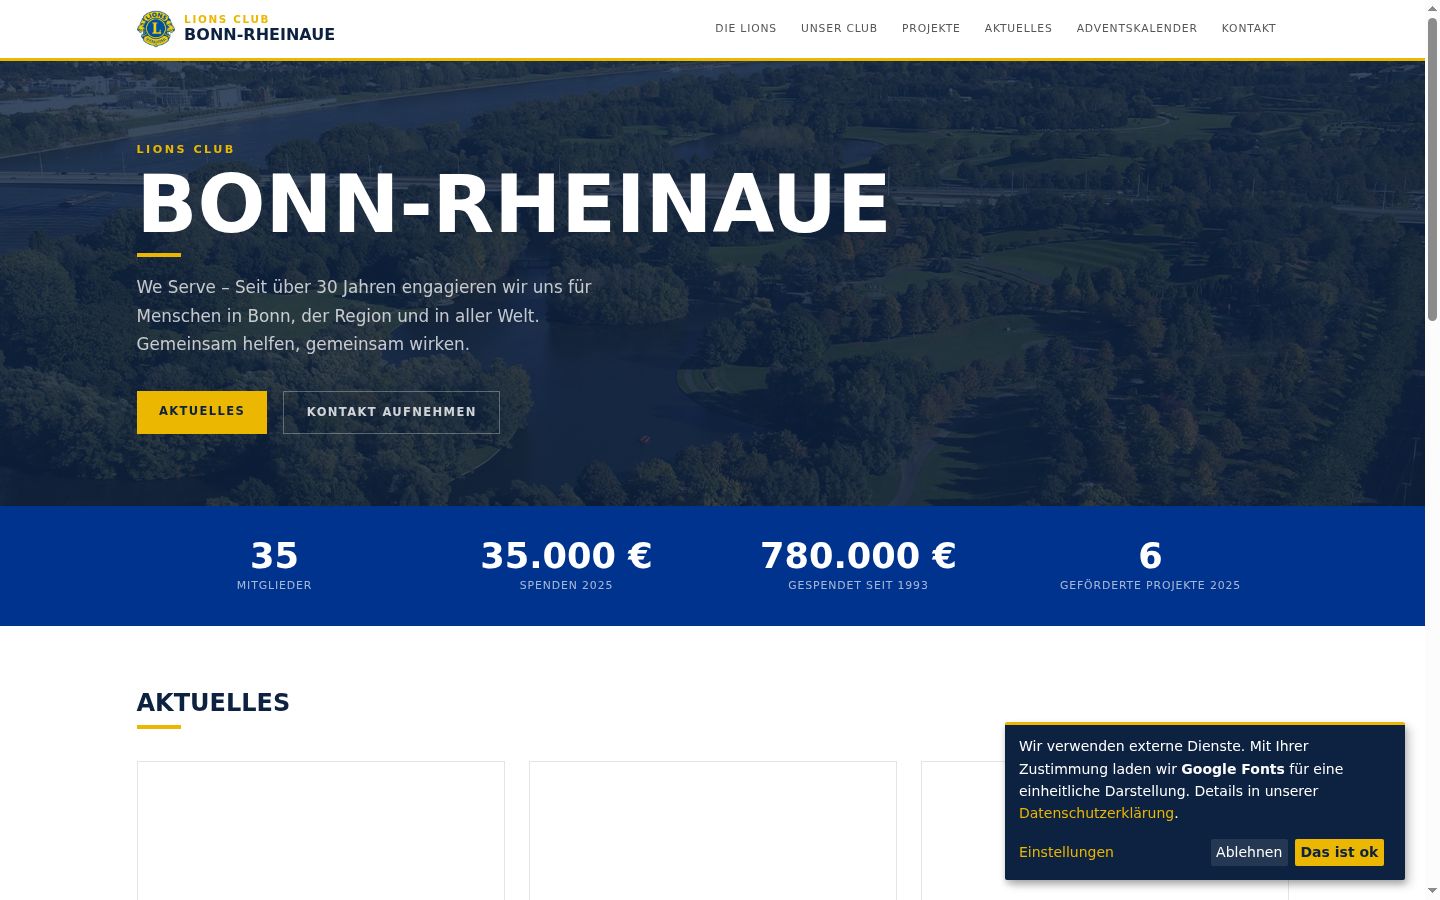Click the scrollbar down arrow
Viewport: 1440px width, 900px height.
click(1432, 890)
